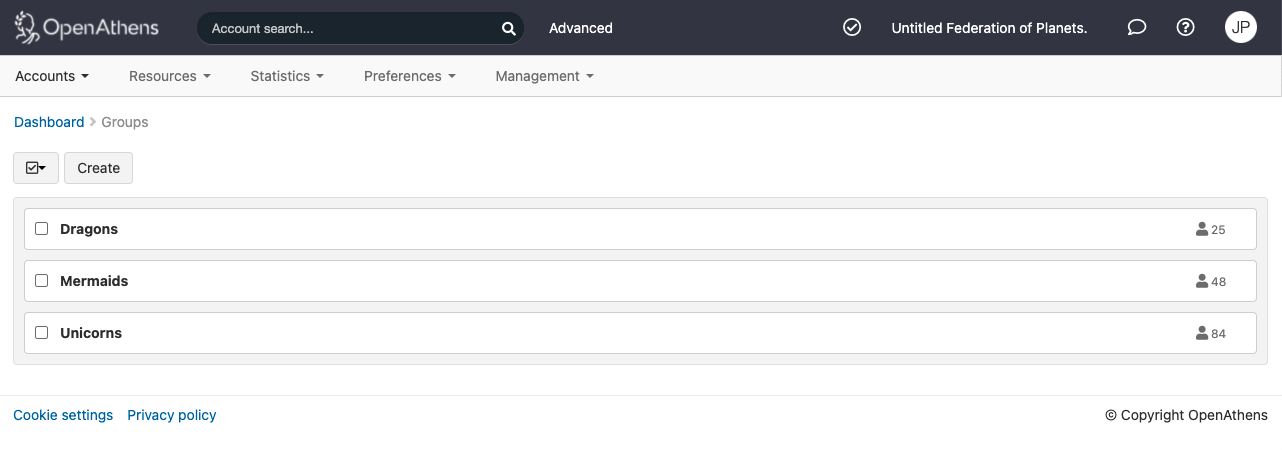This screenshot has width=1282, height=450.
Task: Click the Account search input field
Action: (x=350, y=28)
